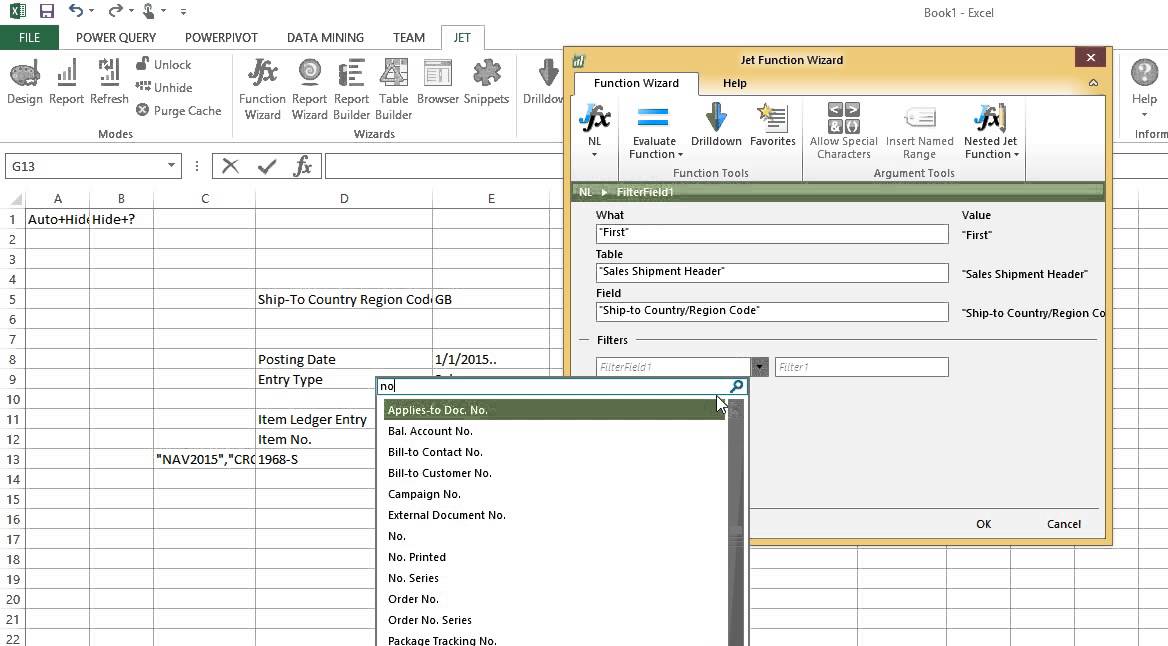Open the FILE tab
The image size is (1168, 646).
point(29,37)
